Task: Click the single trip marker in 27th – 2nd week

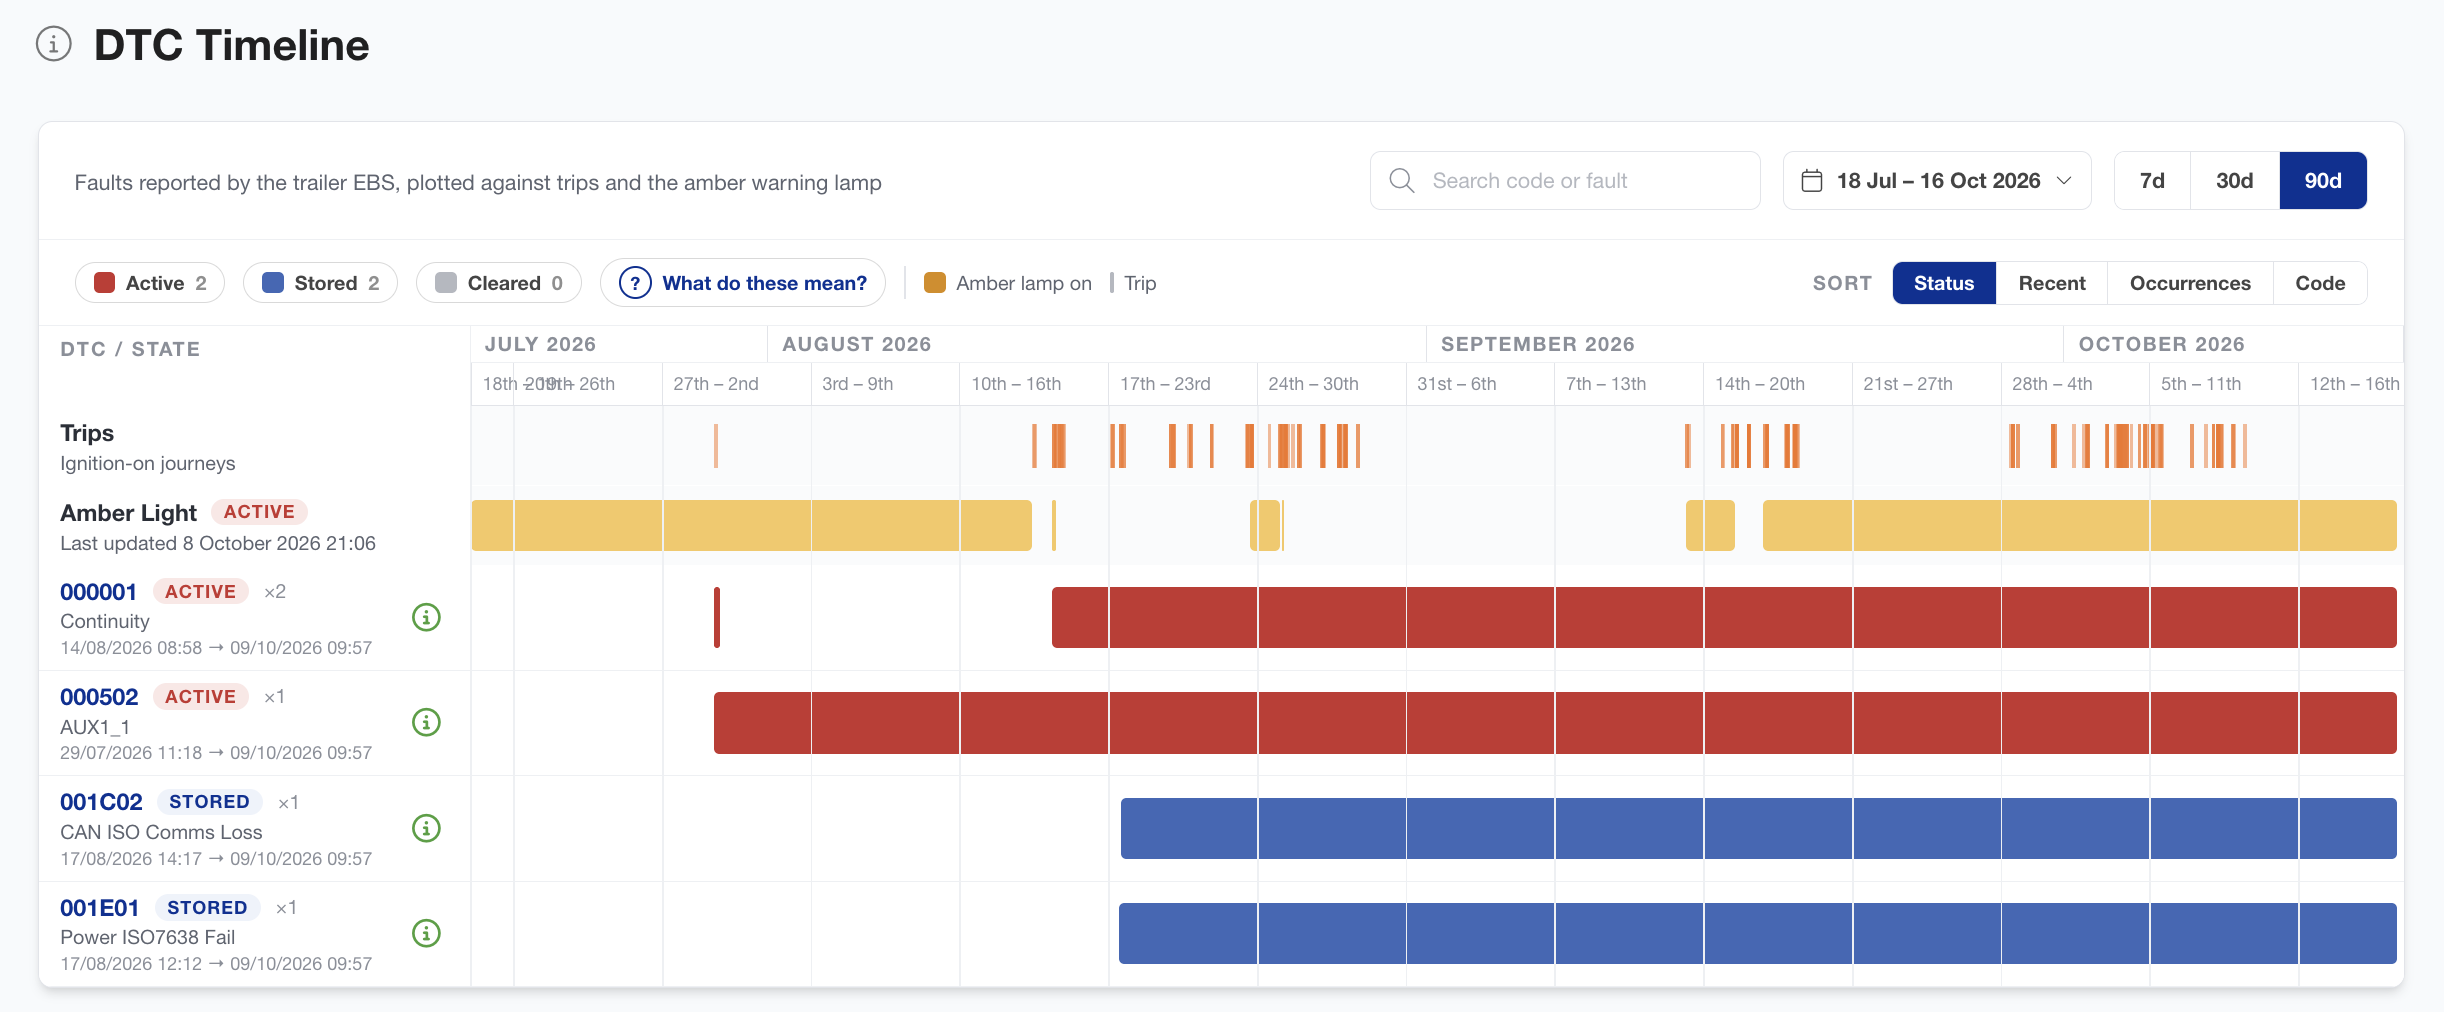Action: tap(716, 446)
